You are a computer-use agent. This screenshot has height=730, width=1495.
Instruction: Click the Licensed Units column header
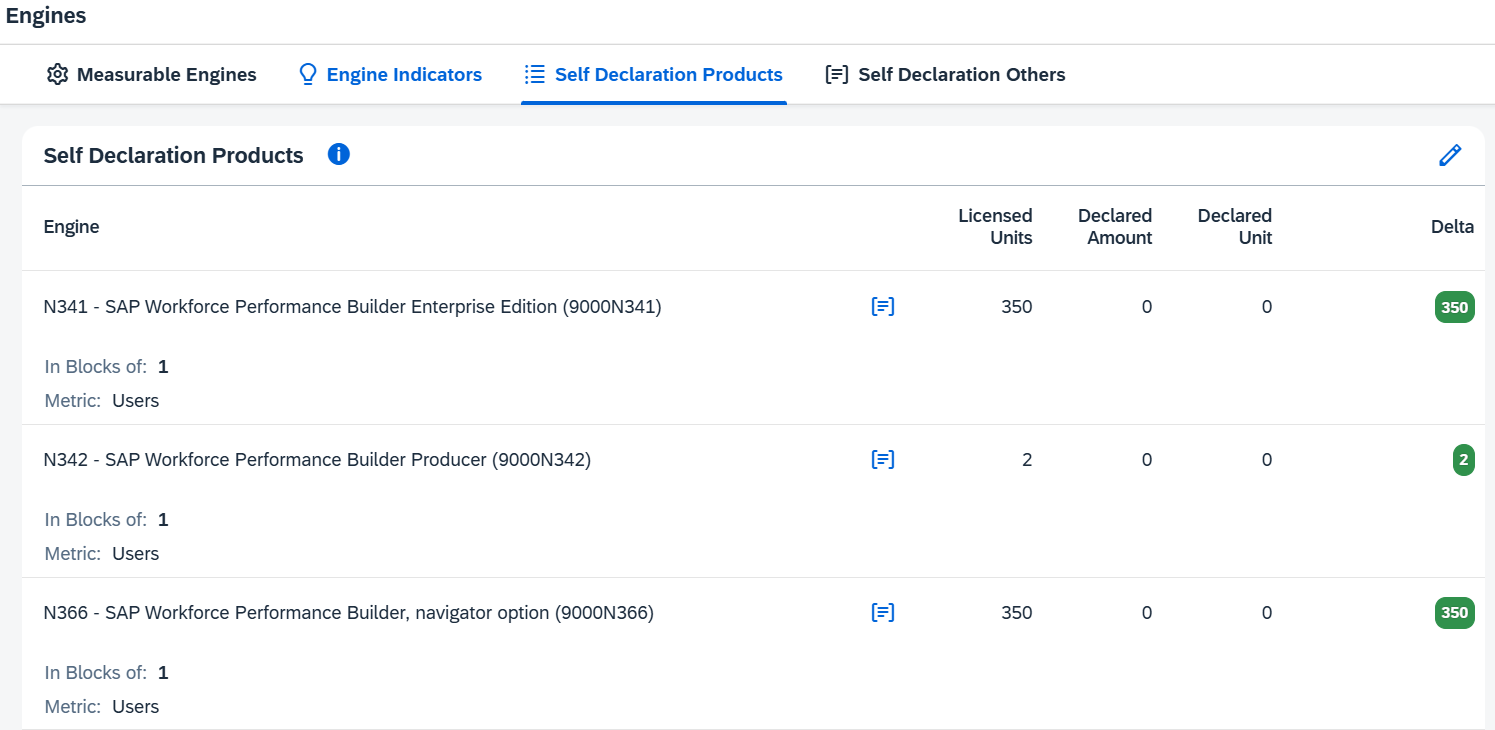[x=995, y=227]
